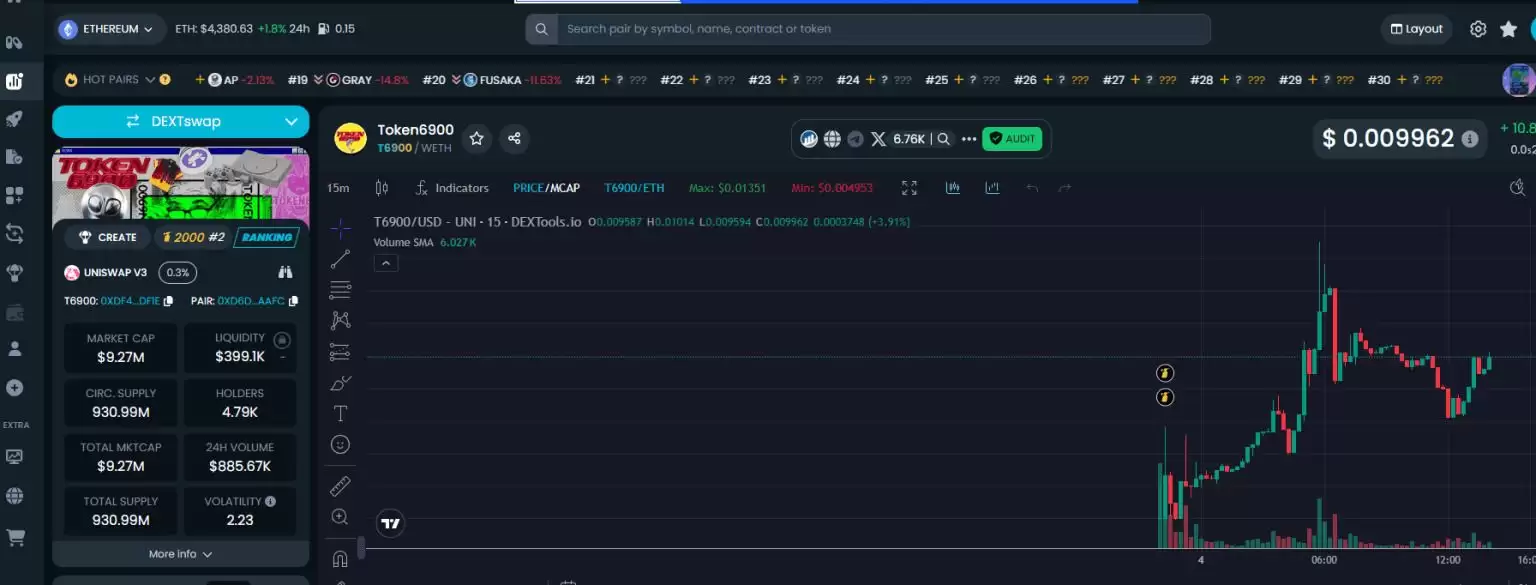Change the 15m timeframe interval
This screenshot has height=585, width=1536.
pos(338,188)
